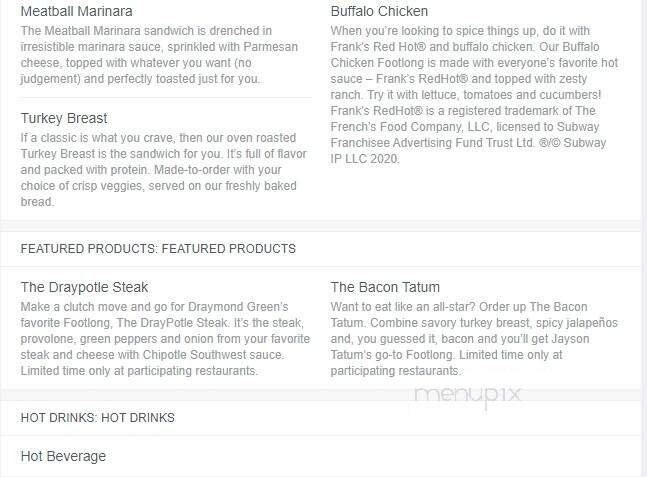
Task: Open The Draypotle Steak item
Action: pyautogui.click(x=84, y=287)
